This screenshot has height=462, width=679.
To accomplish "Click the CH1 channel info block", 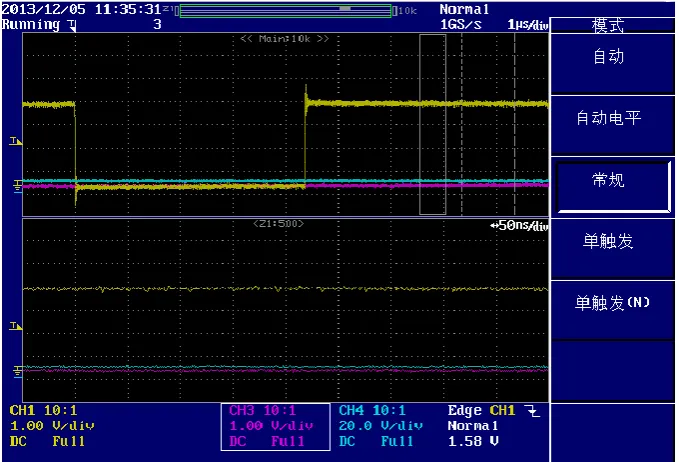I will 52,426.
